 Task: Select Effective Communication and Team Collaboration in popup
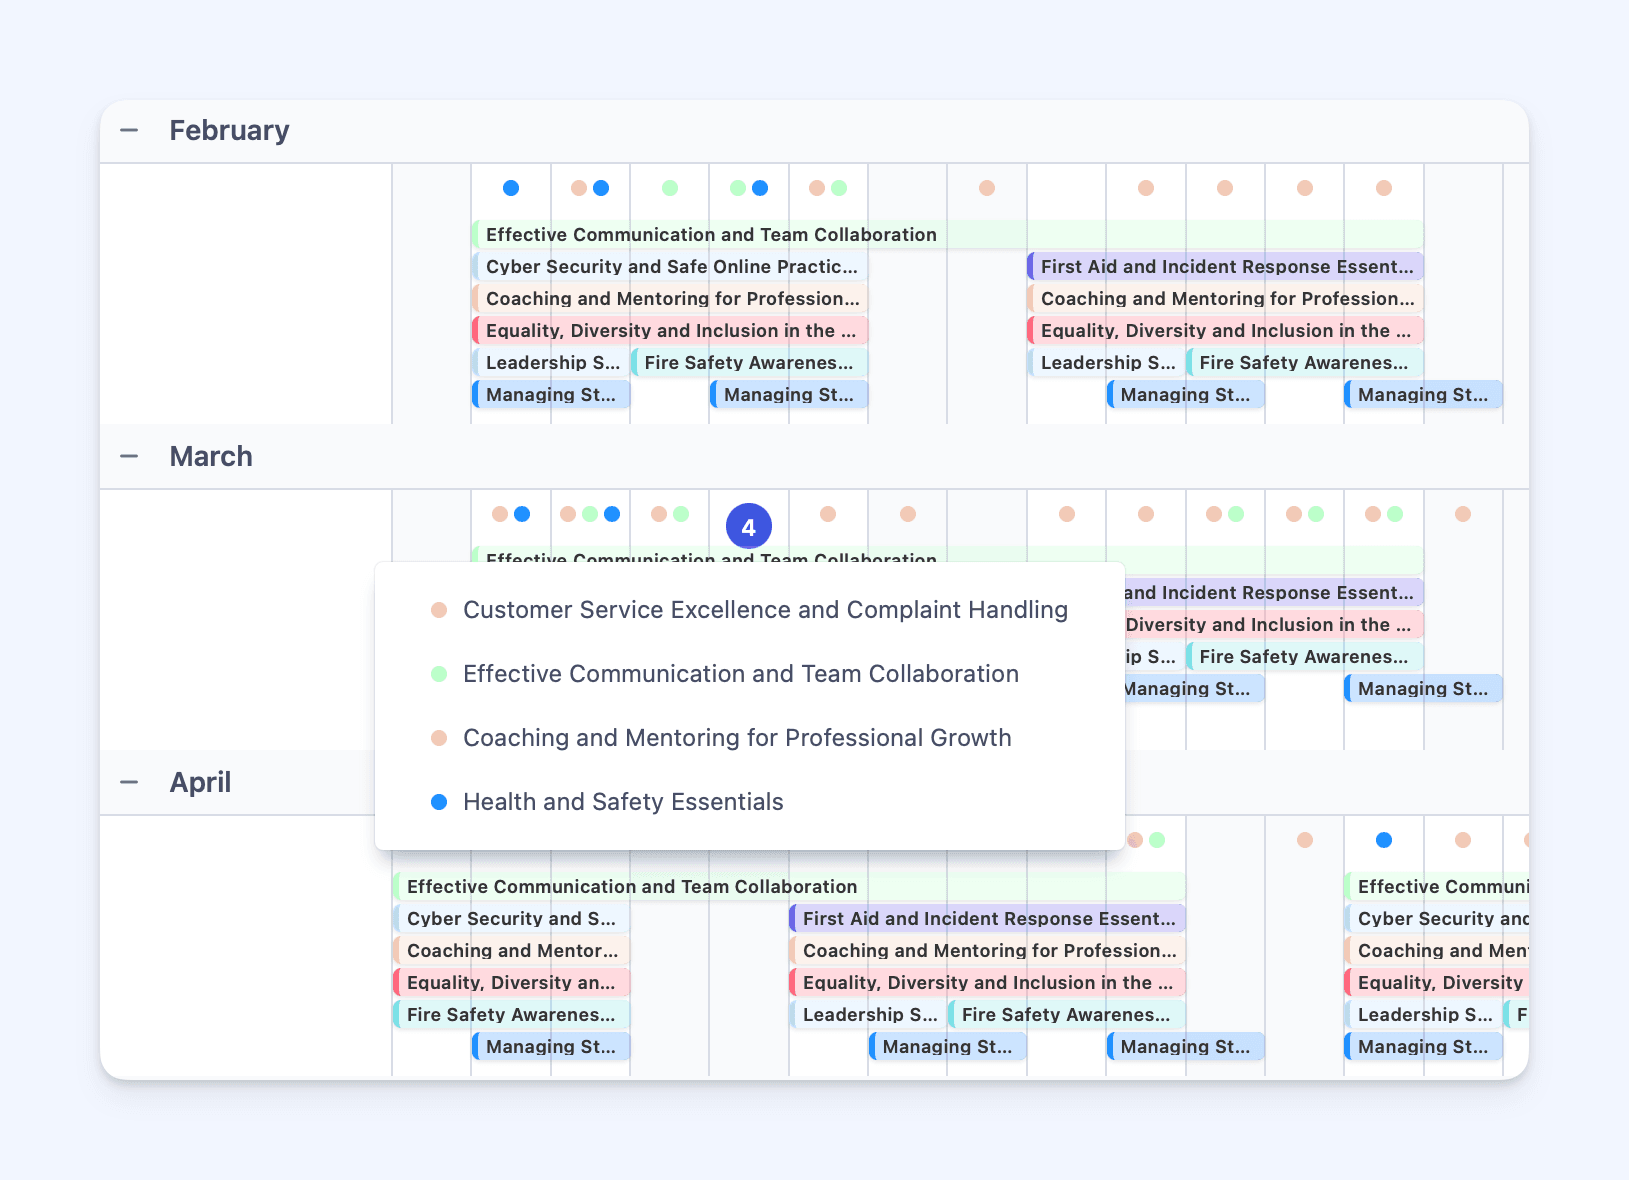[x=740, y=674]
